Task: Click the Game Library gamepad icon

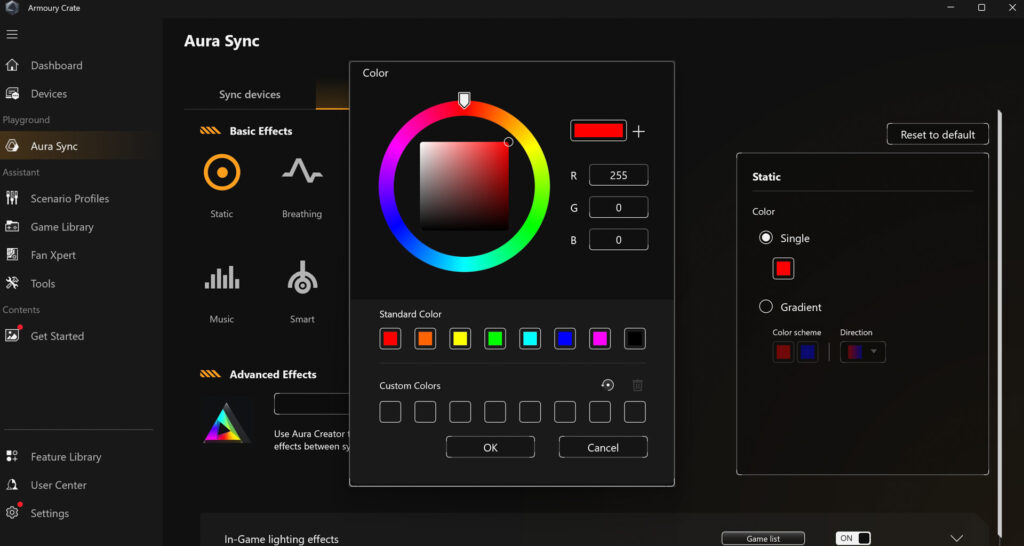Action: 12,227
